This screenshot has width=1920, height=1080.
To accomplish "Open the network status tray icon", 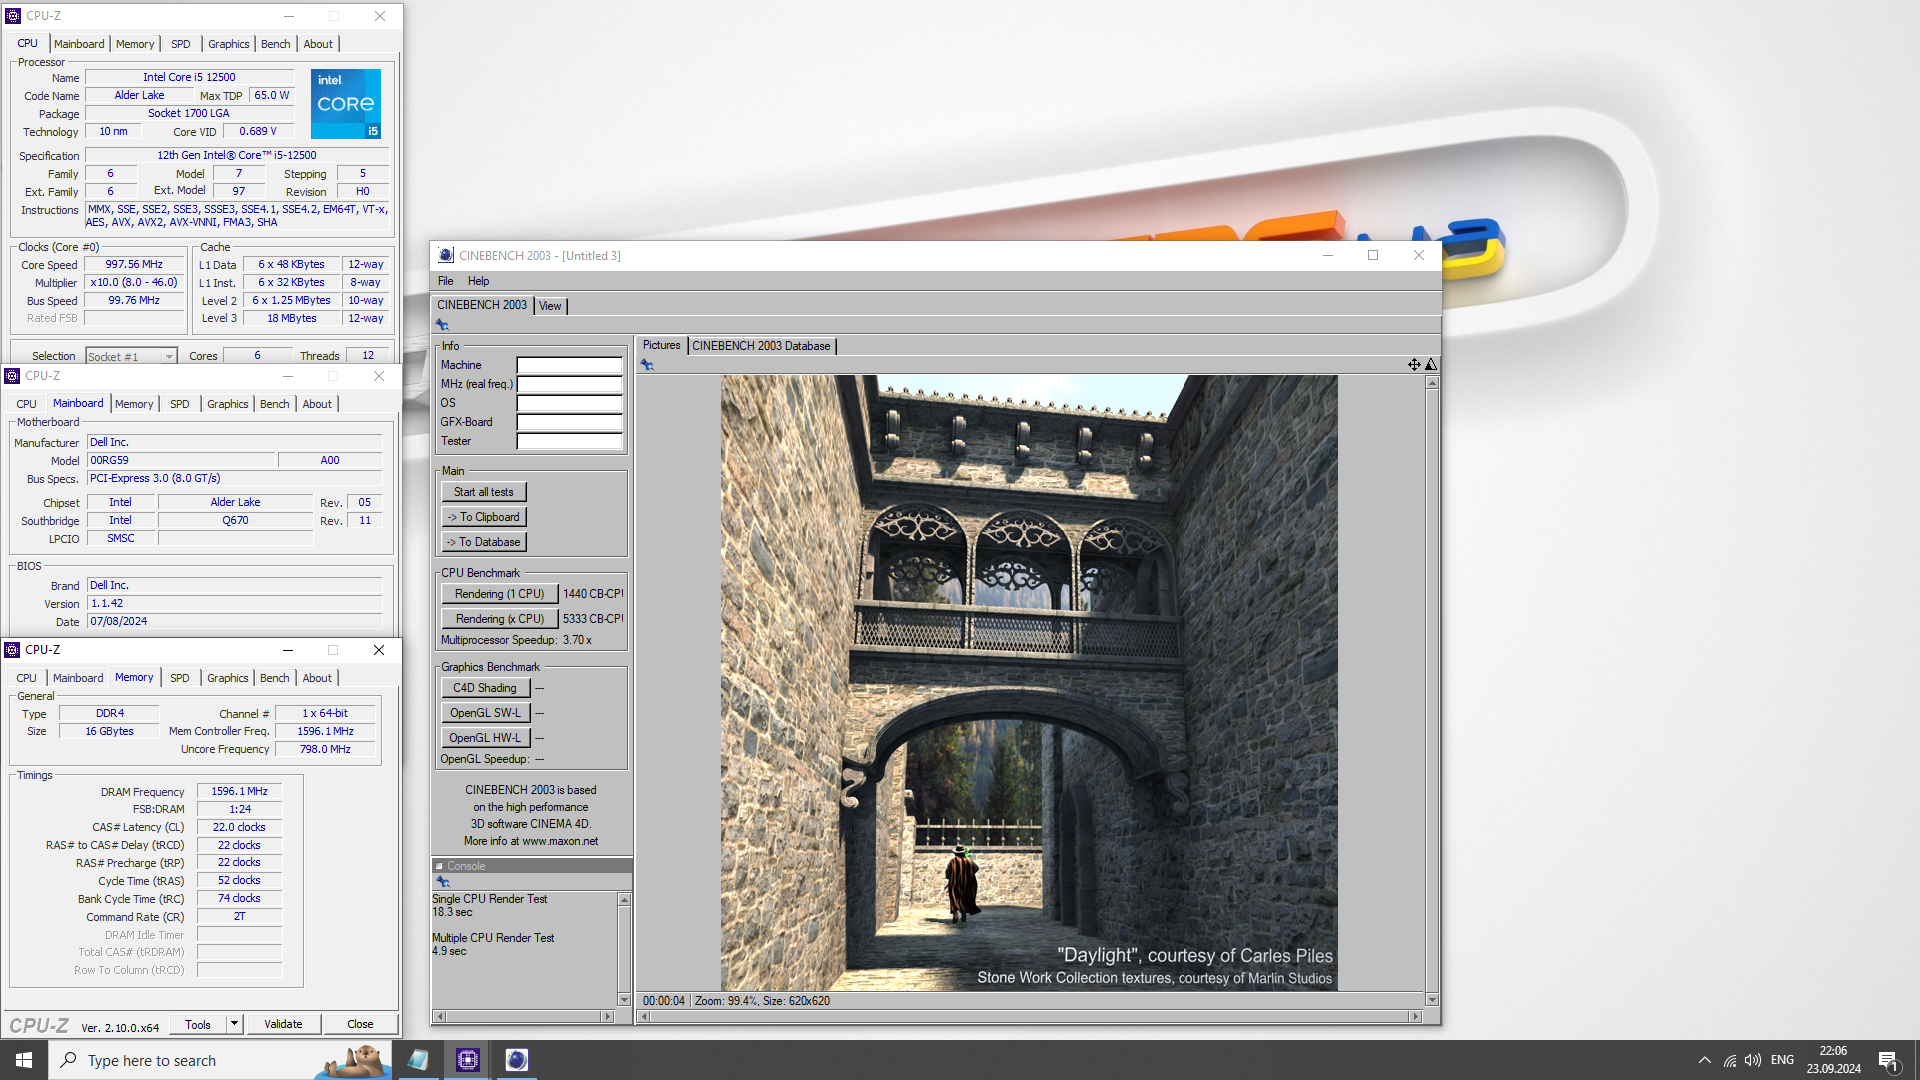I will (x=1729, y=1060).
